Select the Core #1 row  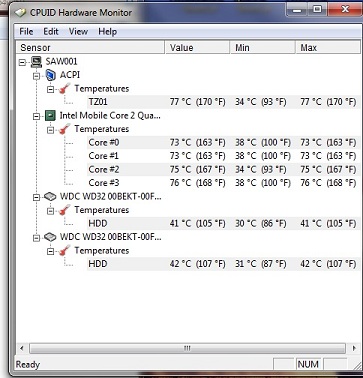point(223,156)
